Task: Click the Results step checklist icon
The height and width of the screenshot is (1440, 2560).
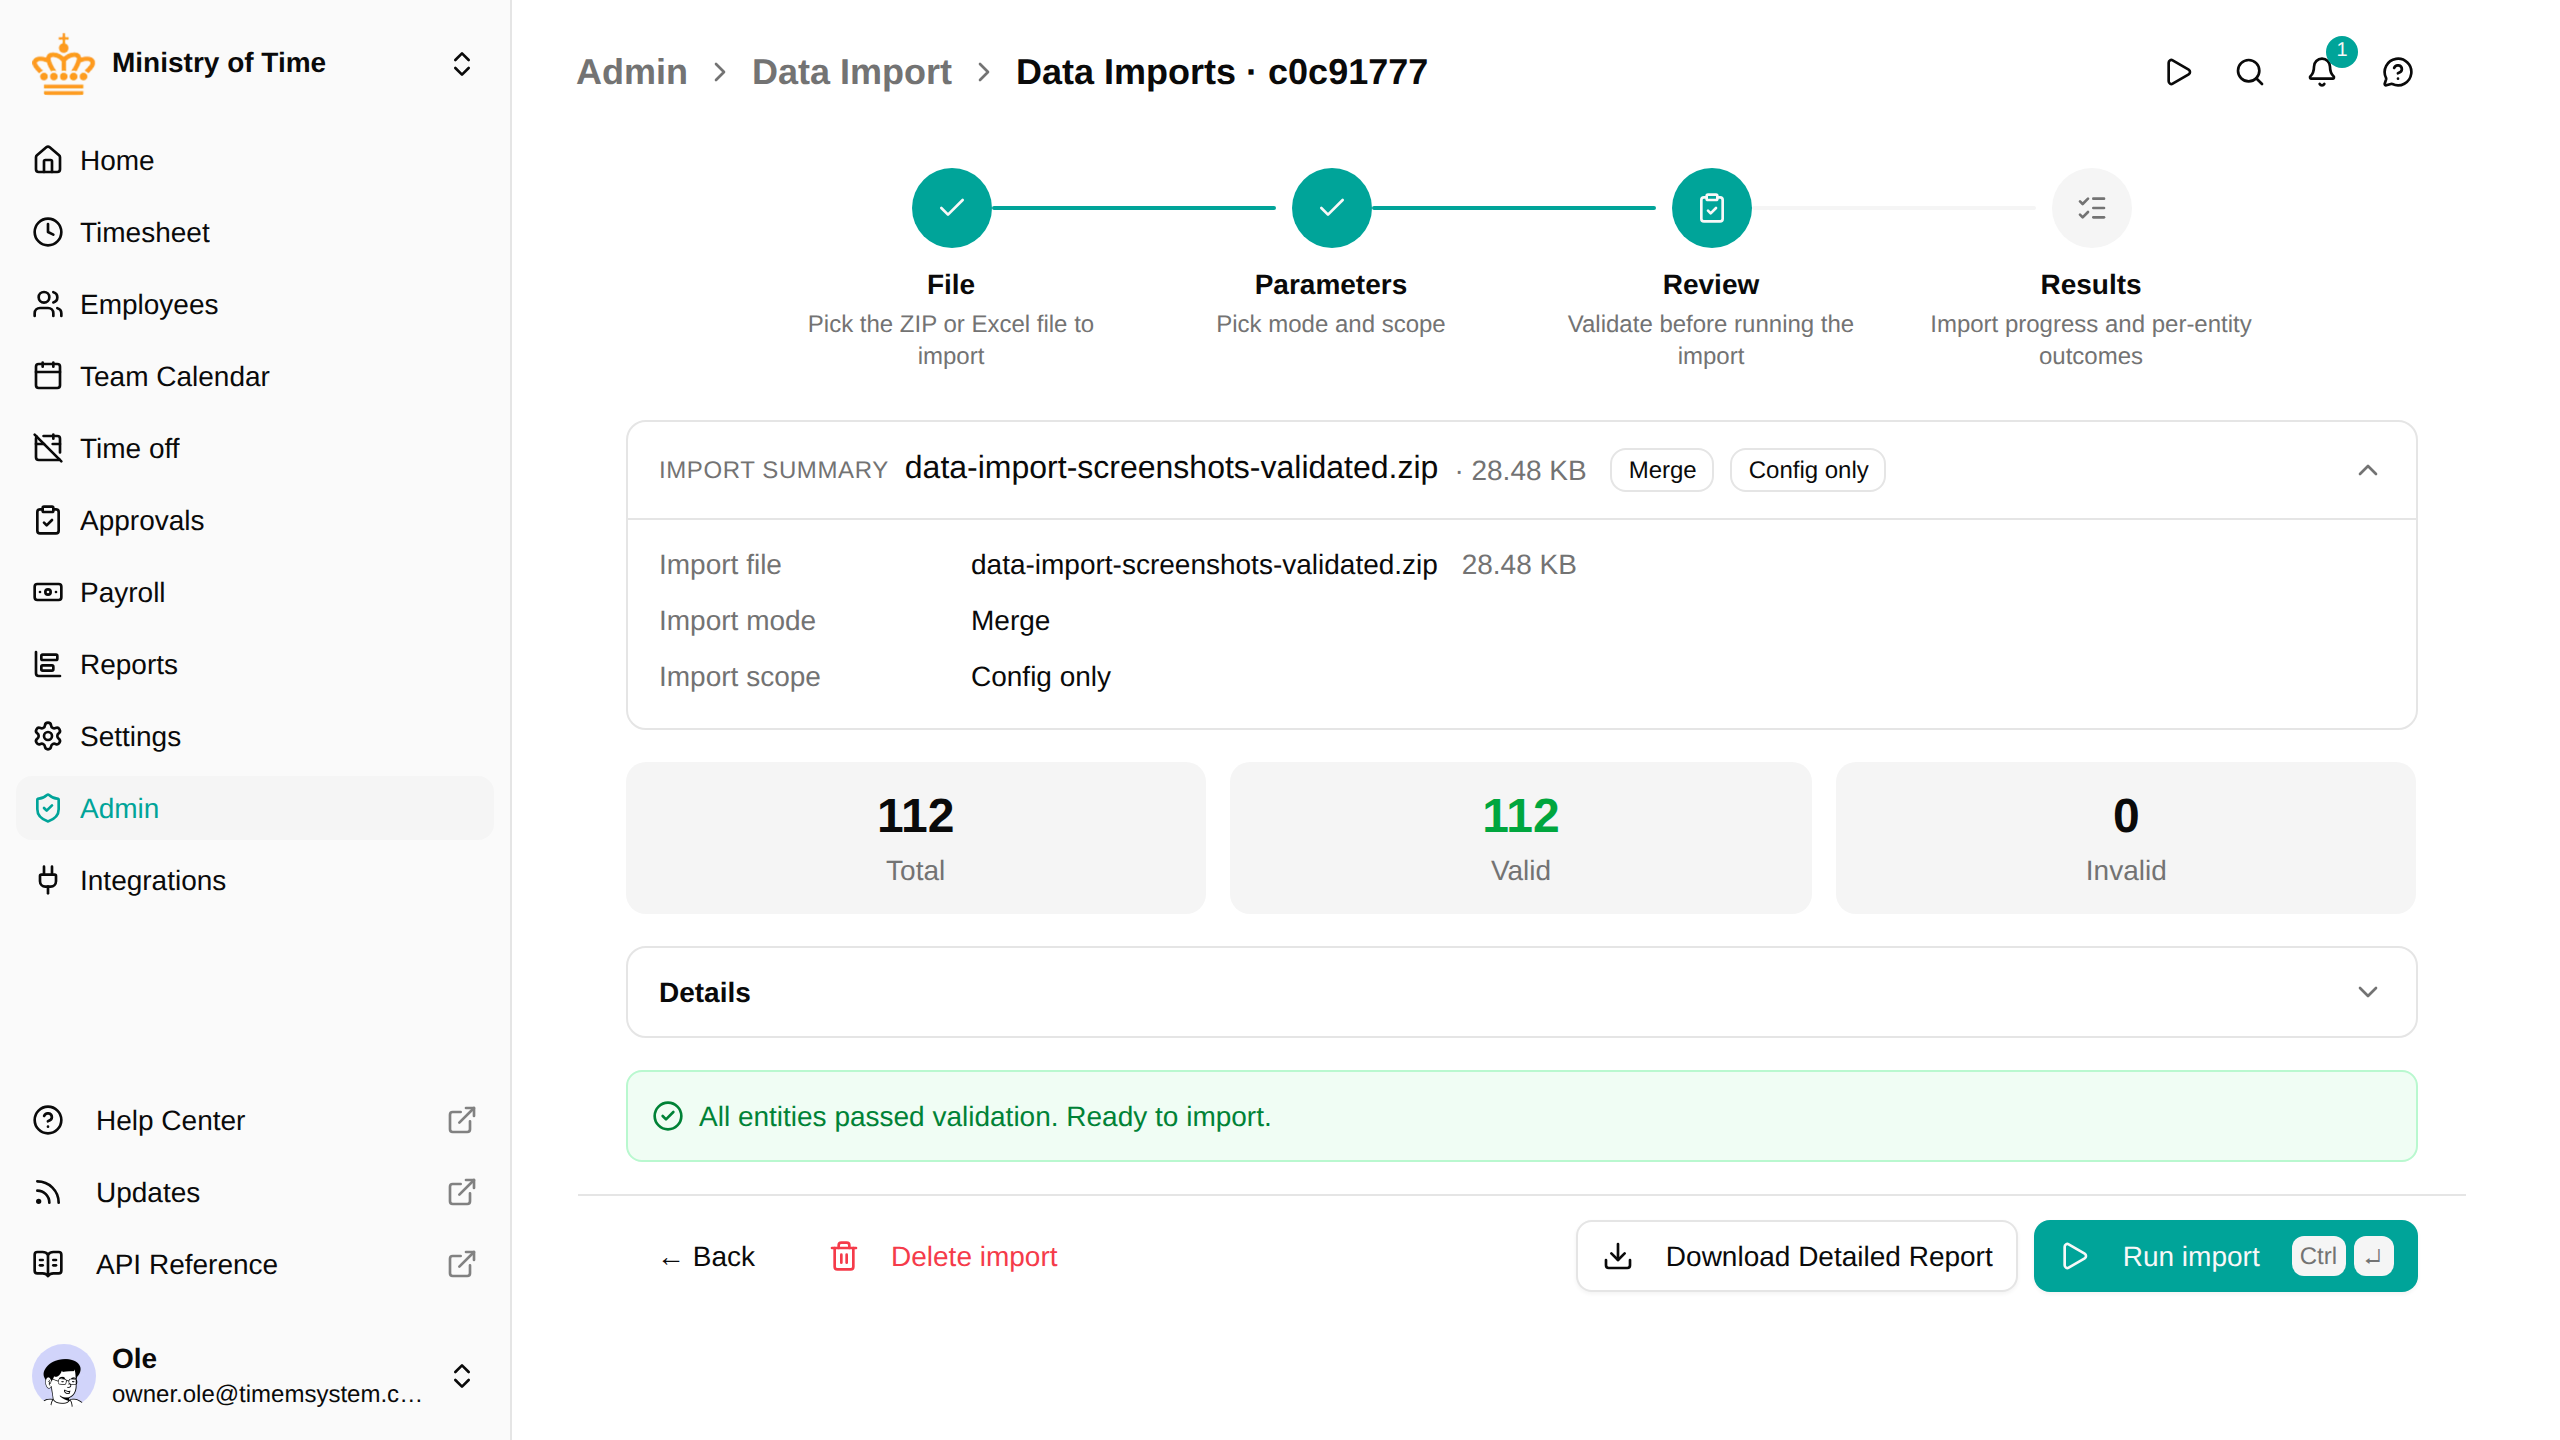Action: point(2091,208)
